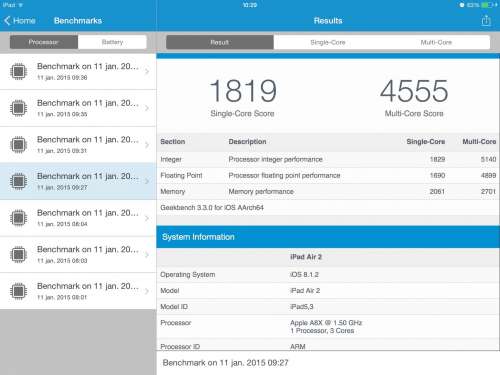Screen dimensions: 500x375
Task: Click the 1819 Single-Core Score value
Action: point(243,91)
